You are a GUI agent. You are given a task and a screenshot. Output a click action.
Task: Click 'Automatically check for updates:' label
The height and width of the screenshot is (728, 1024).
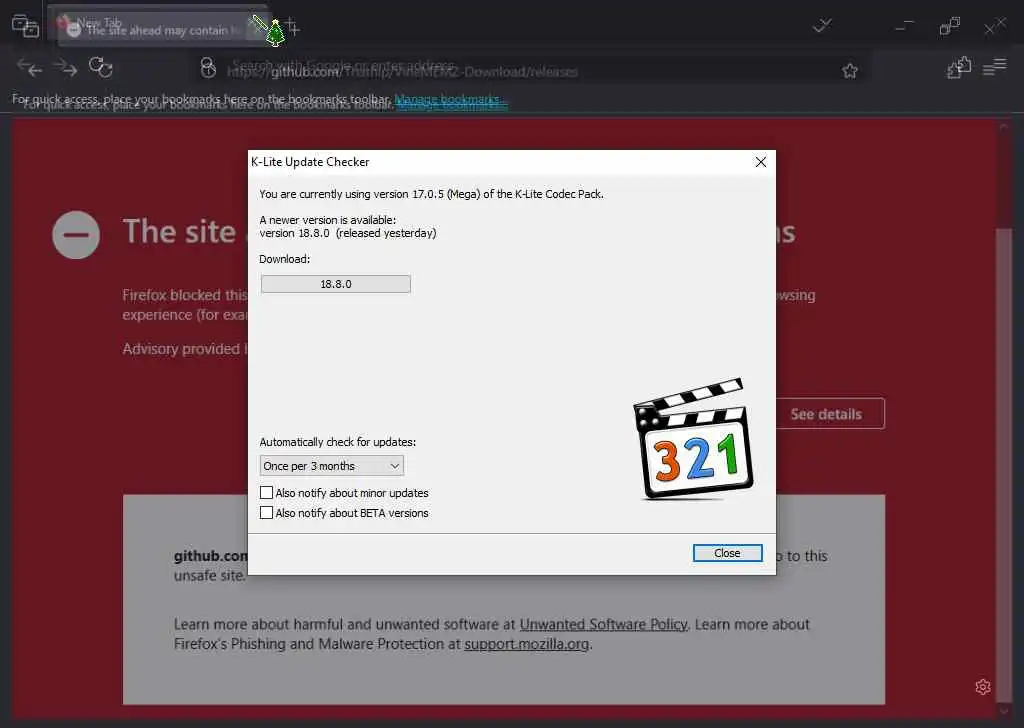pyautogui.click(x=338, y=442)
